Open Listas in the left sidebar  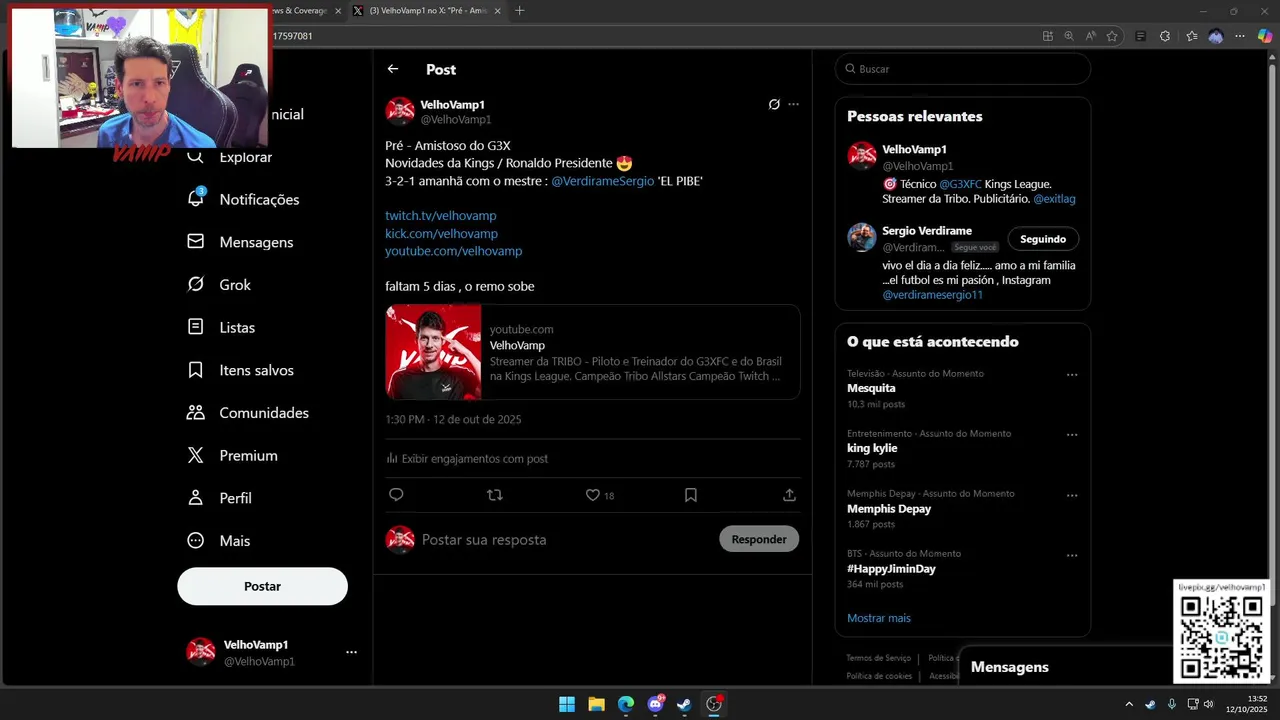222,327
